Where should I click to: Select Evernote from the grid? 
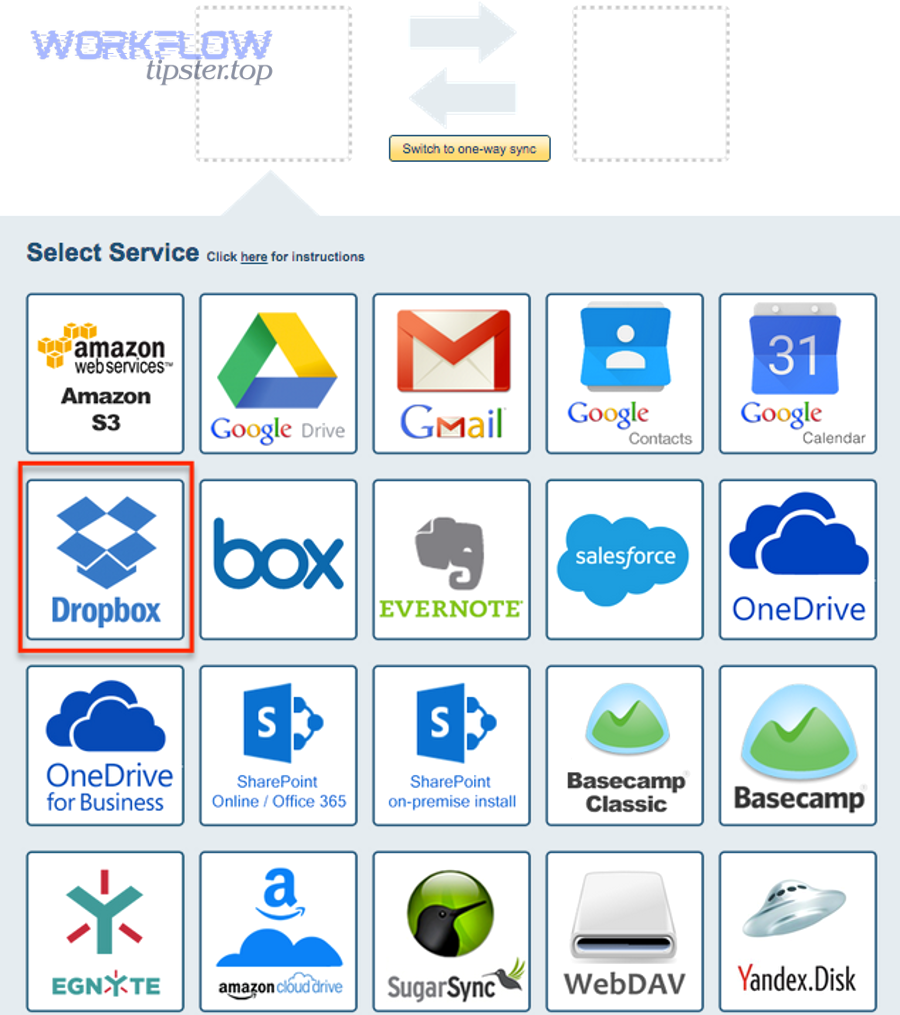coord(451,558)
